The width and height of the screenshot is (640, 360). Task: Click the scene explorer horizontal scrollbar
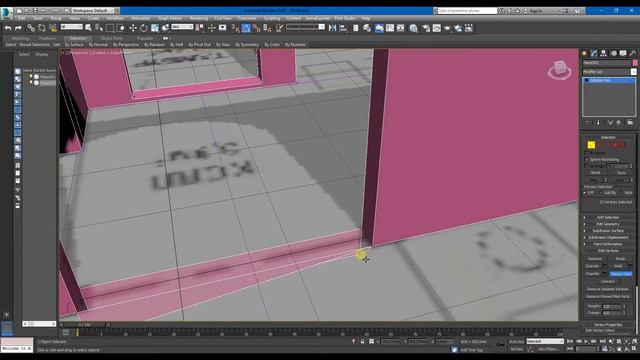39,324
